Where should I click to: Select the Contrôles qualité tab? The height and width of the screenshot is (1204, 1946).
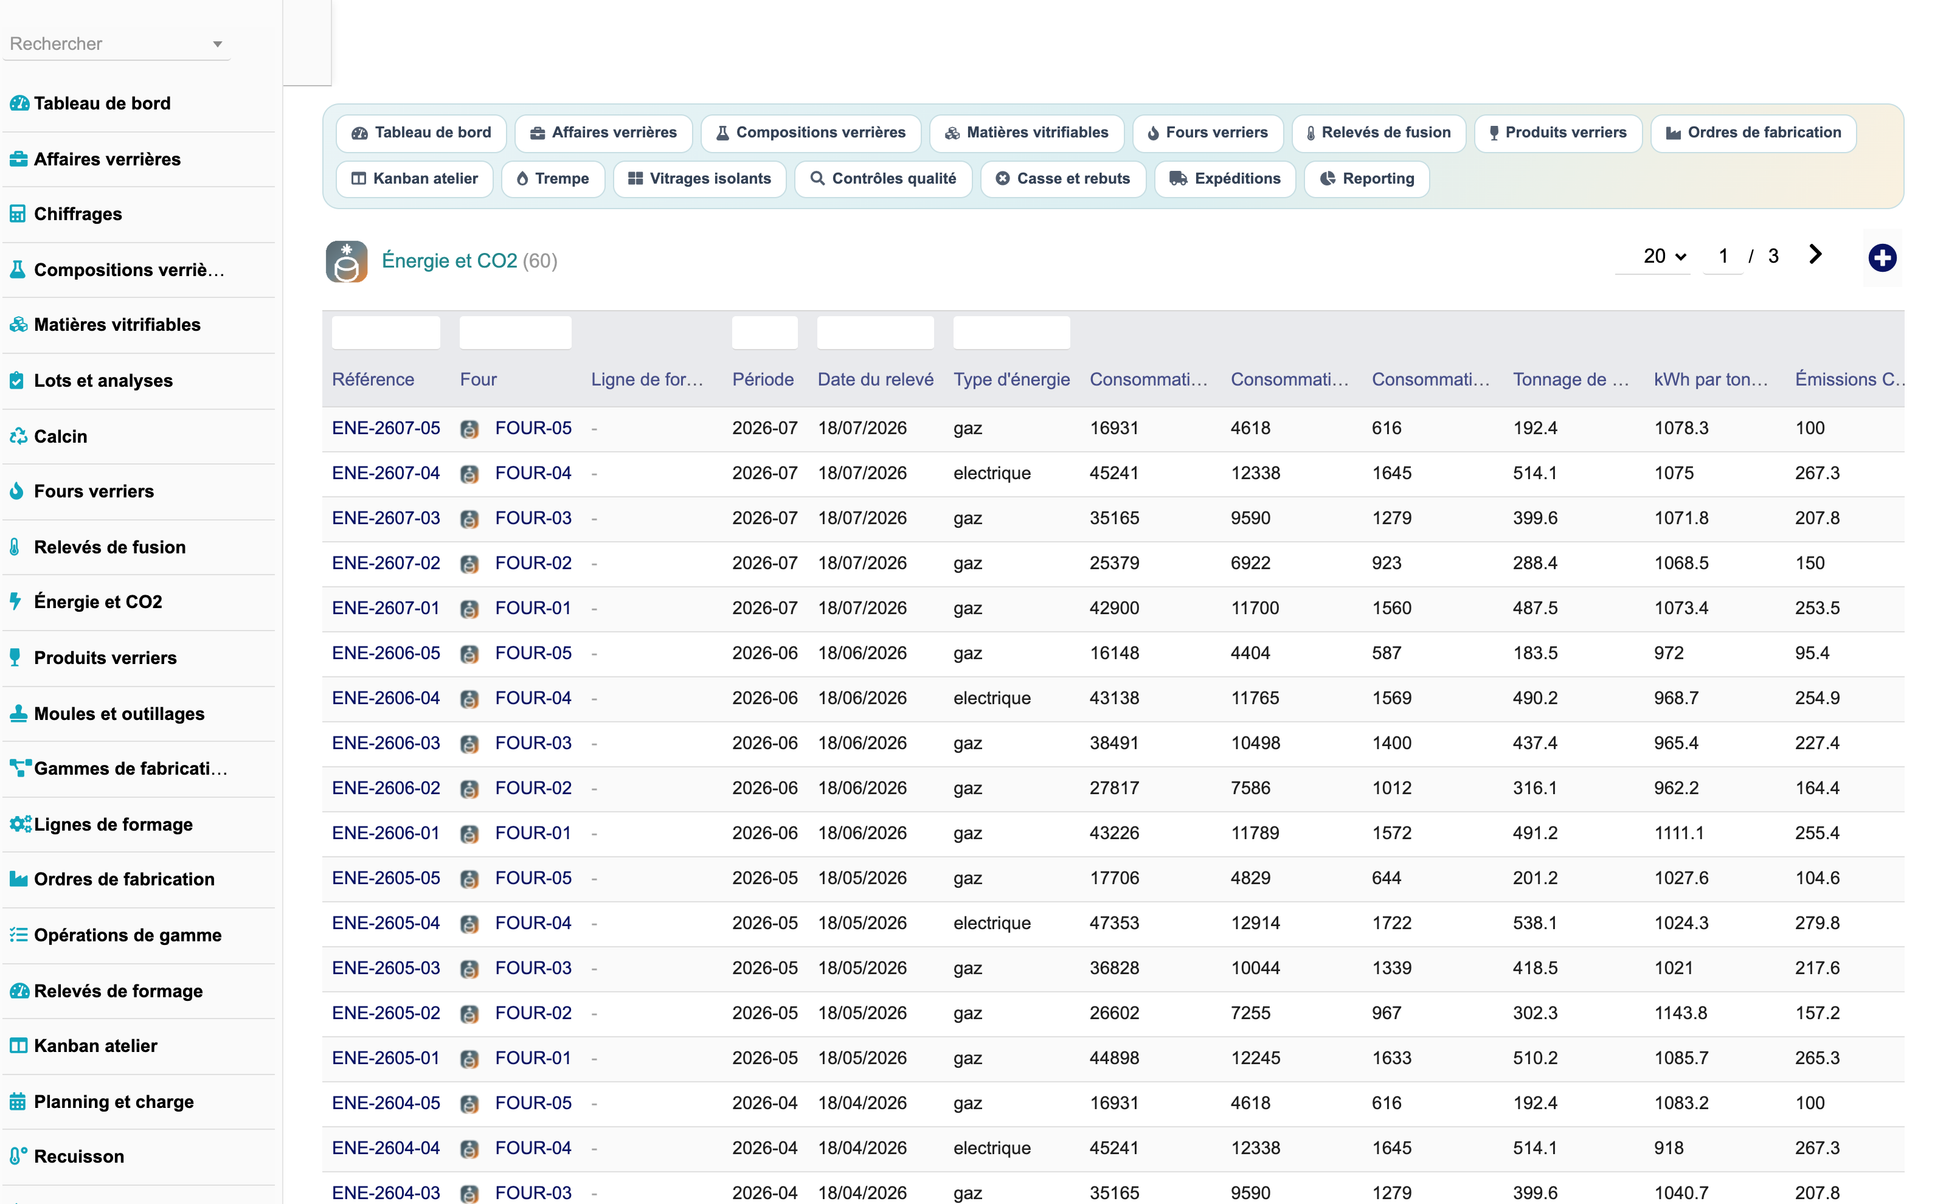[x=883, y=179]
